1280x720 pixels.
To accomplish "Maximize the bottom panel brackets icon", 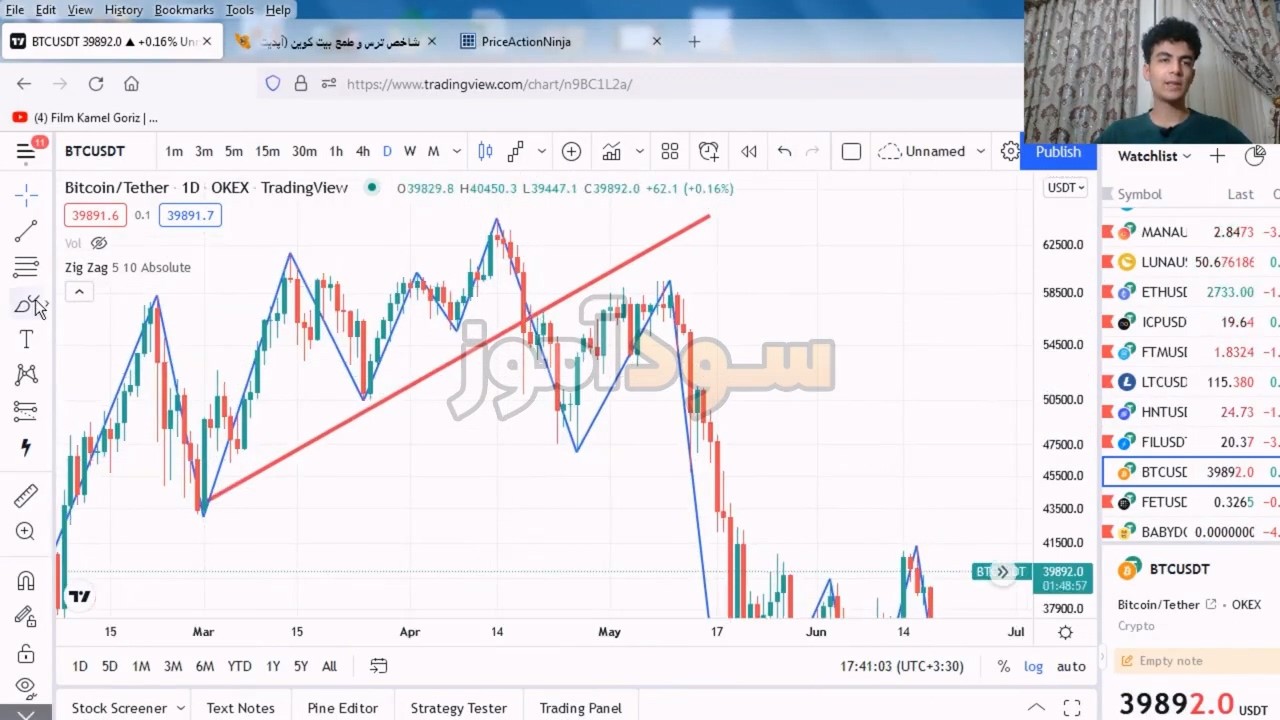I will [x=1071, y=708].
